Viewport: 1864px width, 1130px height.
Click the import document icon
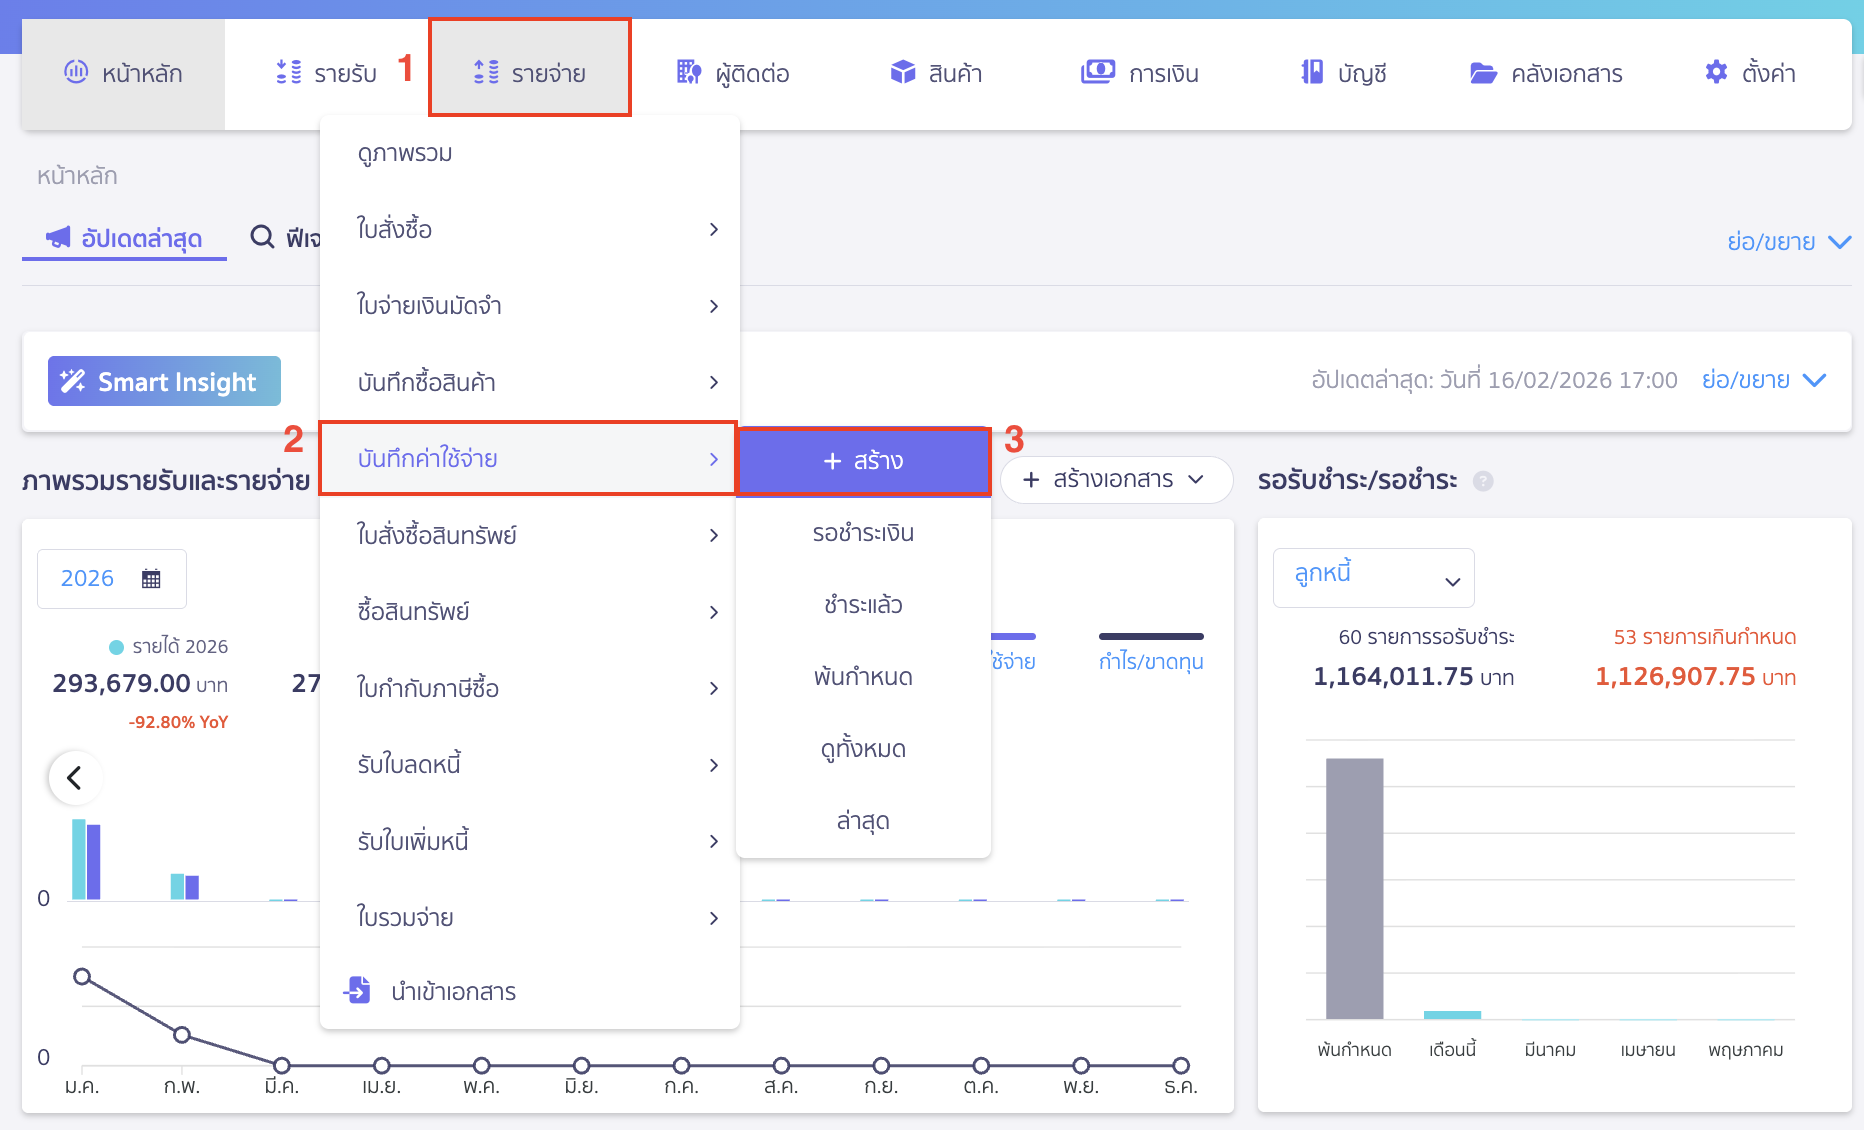pyautogui.click(x=358, y=990)
